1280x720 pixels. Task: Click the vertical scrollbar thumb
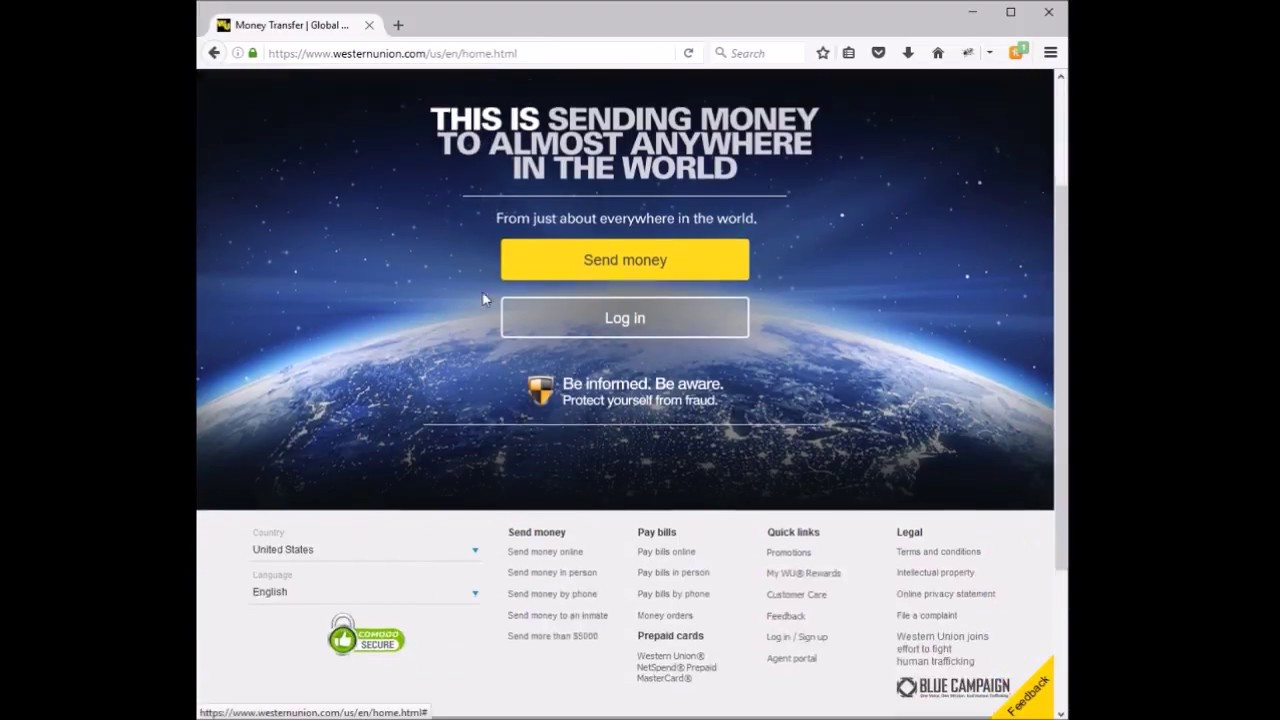(x=1061, y=375)
